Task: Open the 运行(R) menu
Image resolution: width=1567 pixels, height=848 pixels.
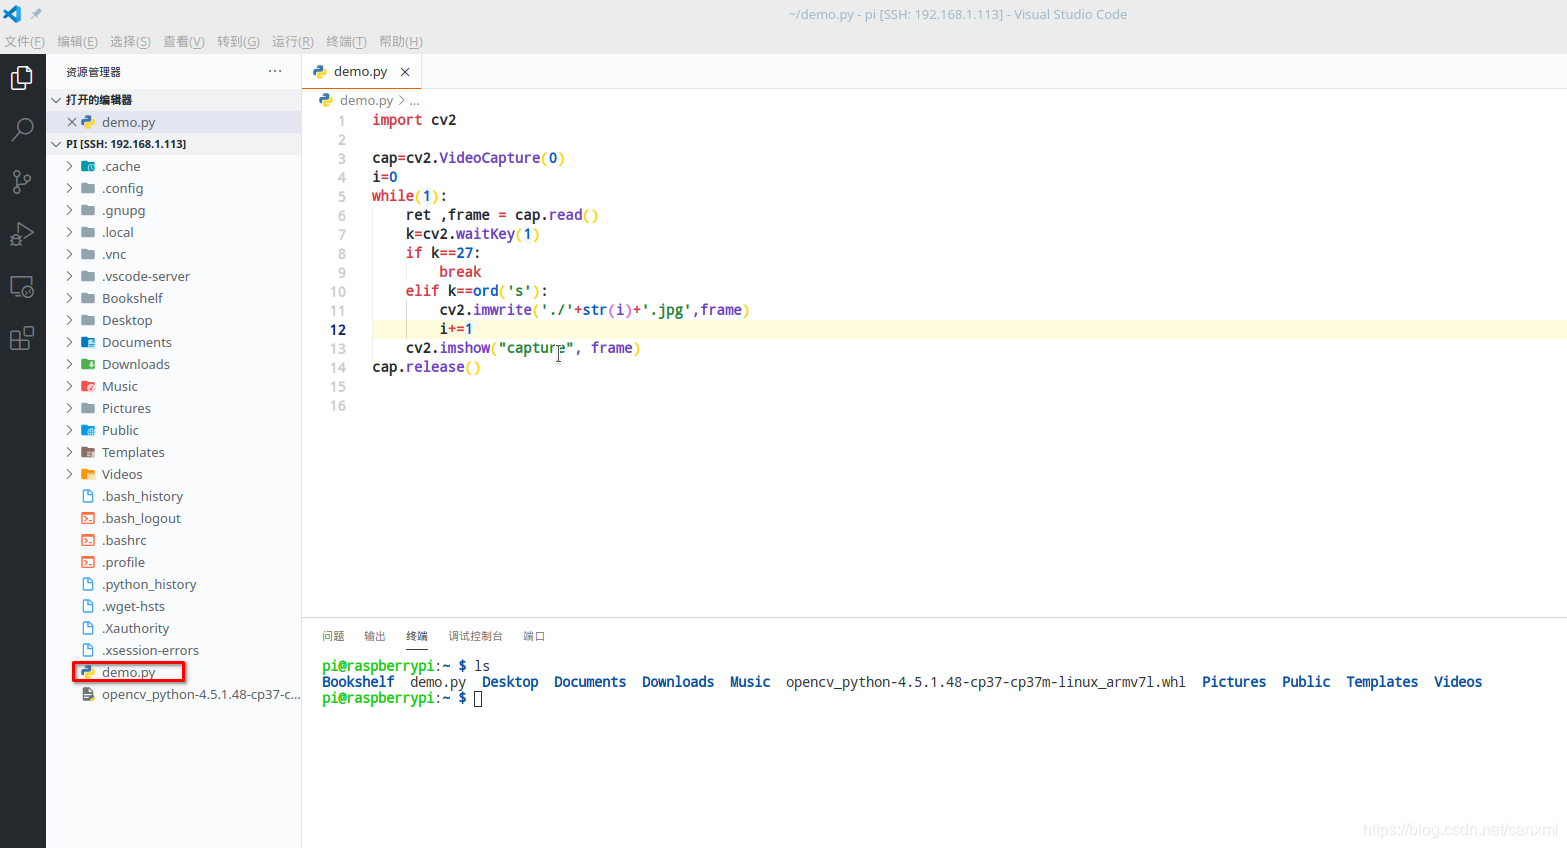Action: pos(293,42)
